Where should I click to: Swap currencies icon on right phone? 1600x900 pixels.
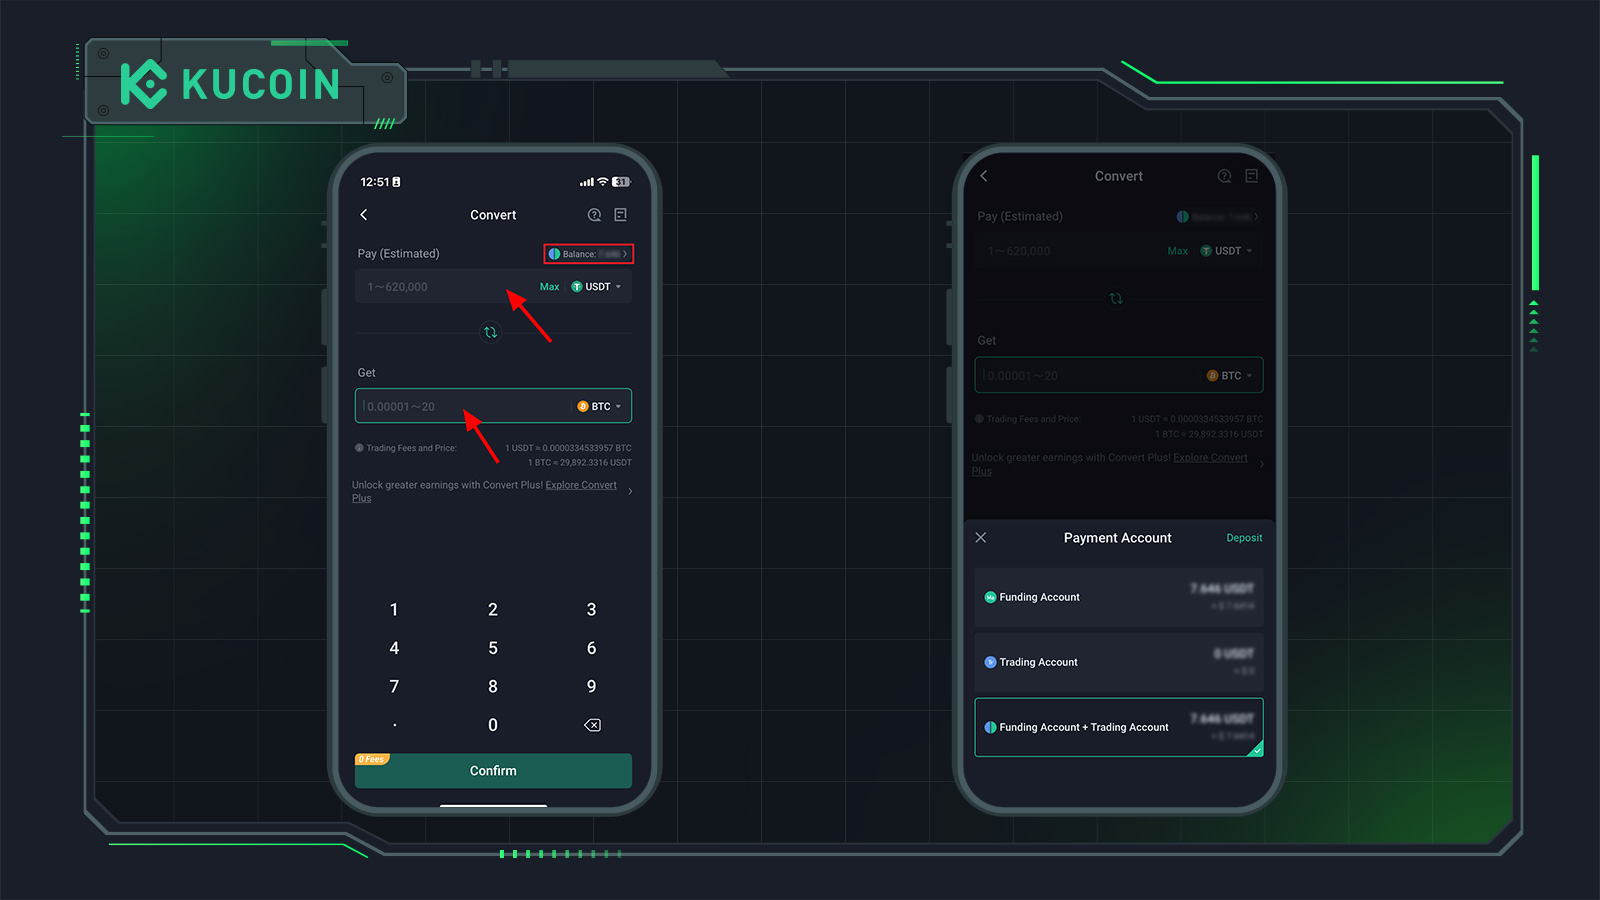[1116, 298]
